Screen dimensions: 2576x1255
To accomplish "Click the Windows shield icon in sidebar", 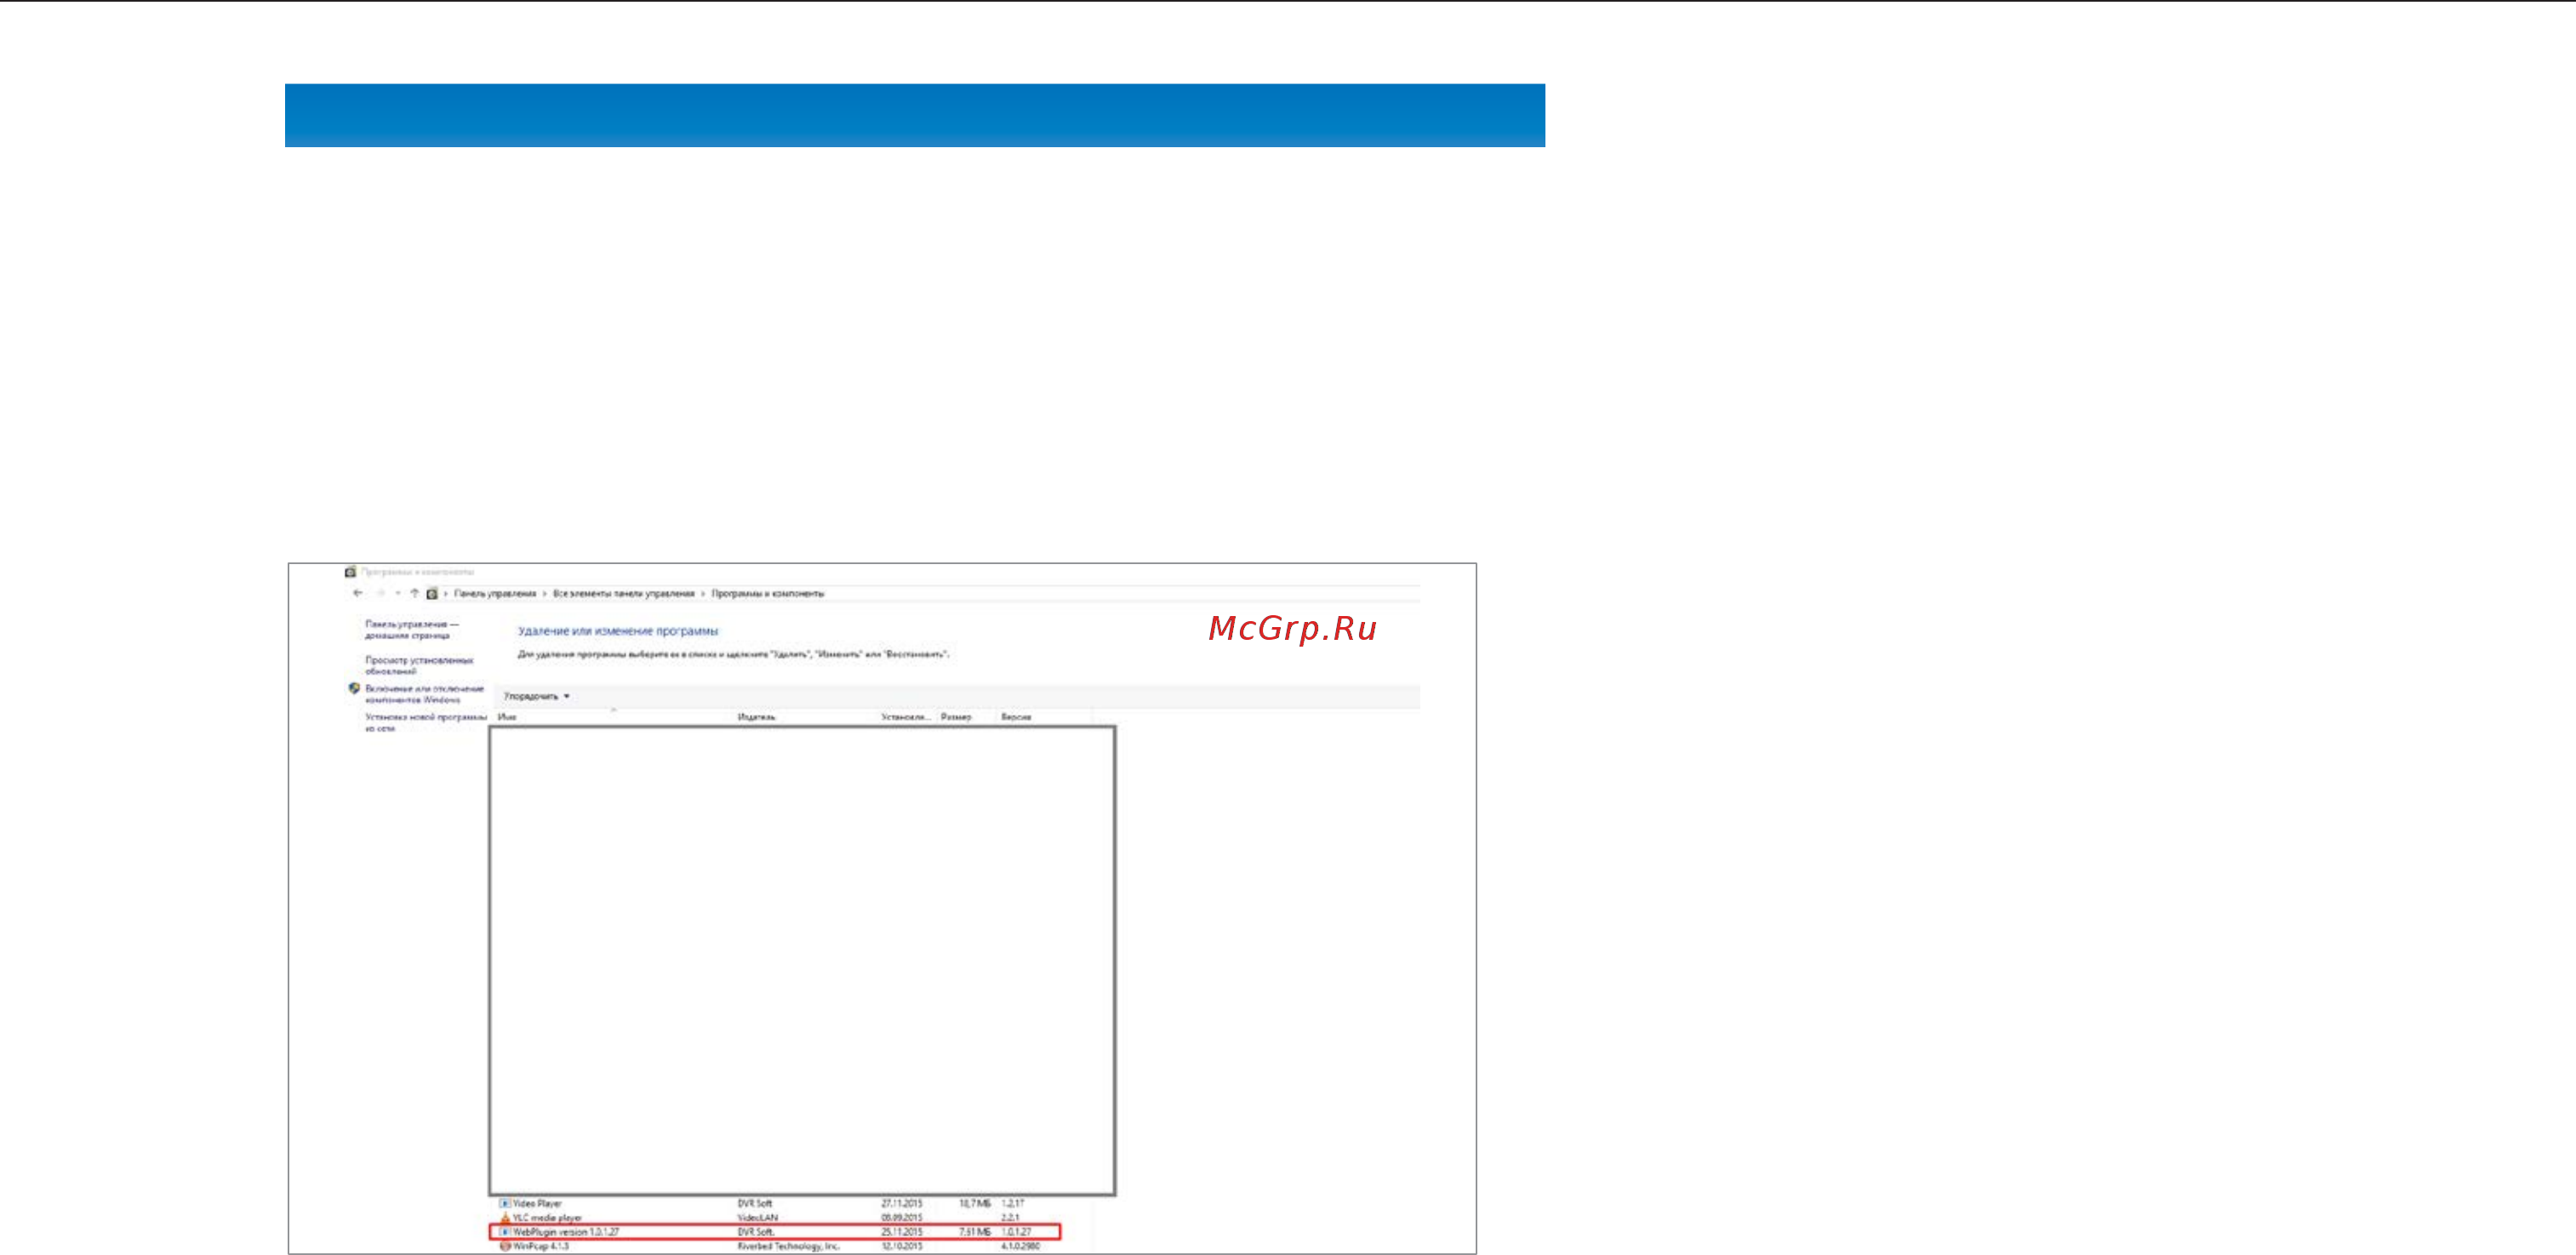I will coord(354,688).
